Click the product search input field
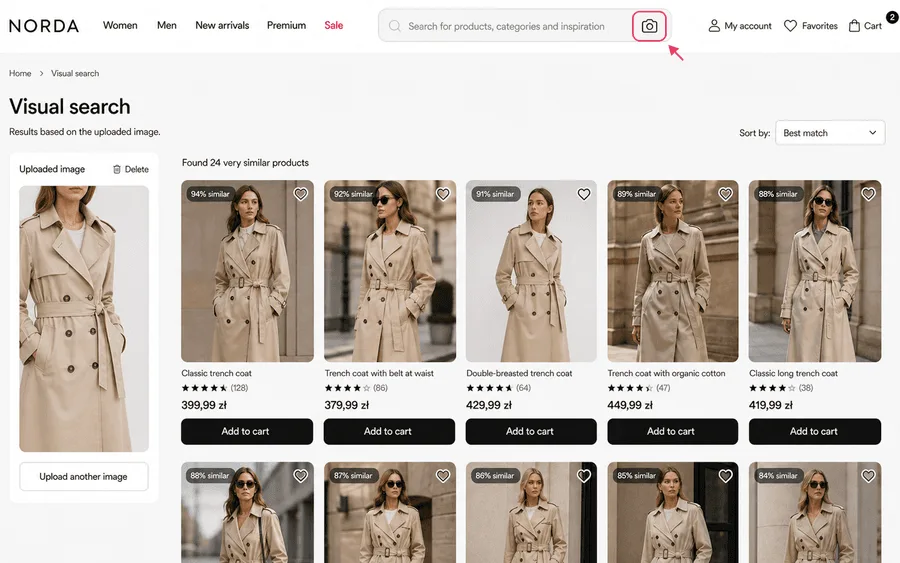Image resolution: width=900 pixels, height=563 pixels. coord(506,26)
